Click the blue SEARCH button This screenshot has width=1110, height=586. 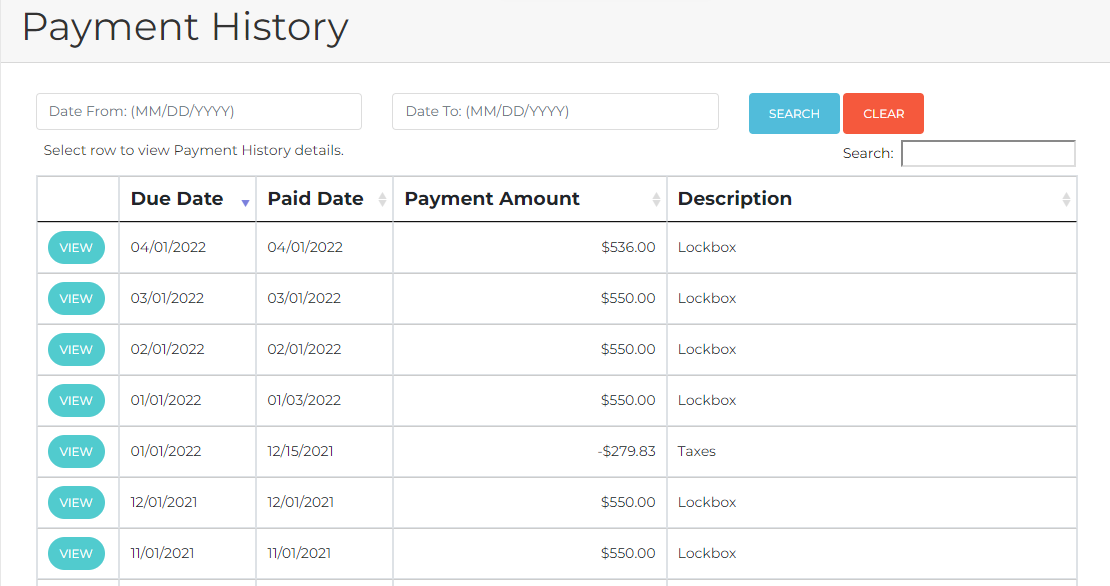click(794, 114)
